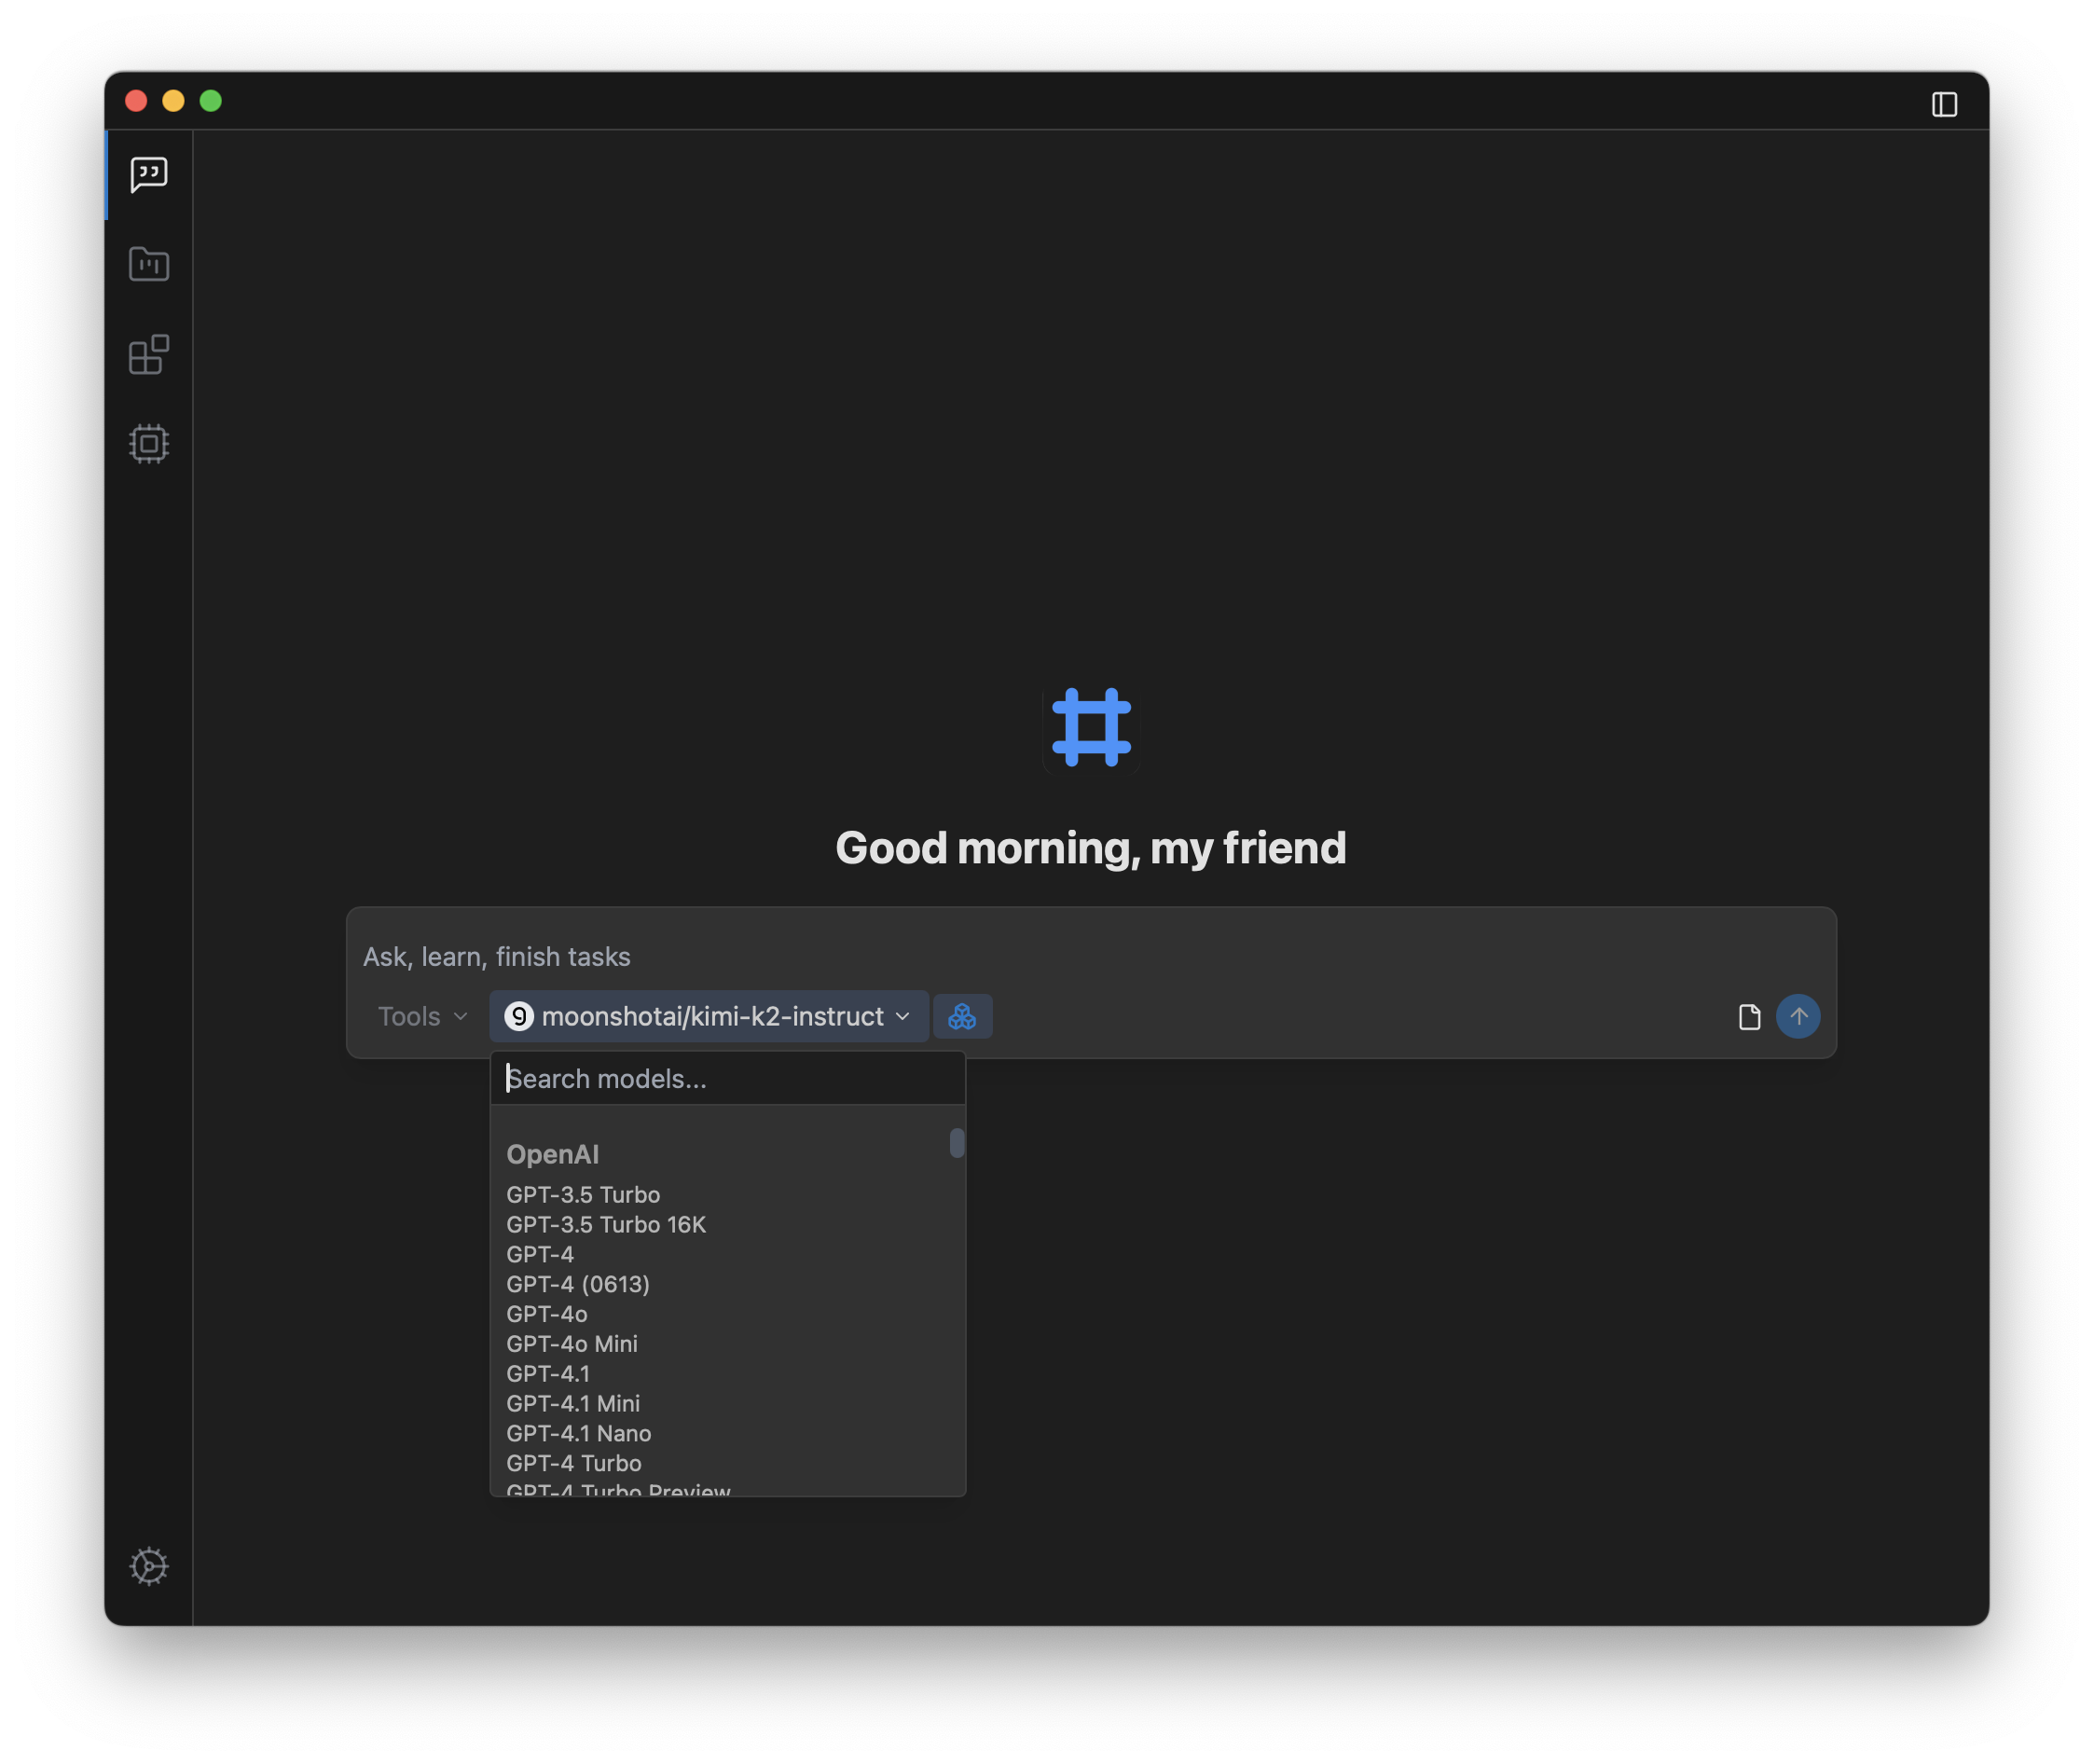Open the chat view in sidebar

(149, 175)
